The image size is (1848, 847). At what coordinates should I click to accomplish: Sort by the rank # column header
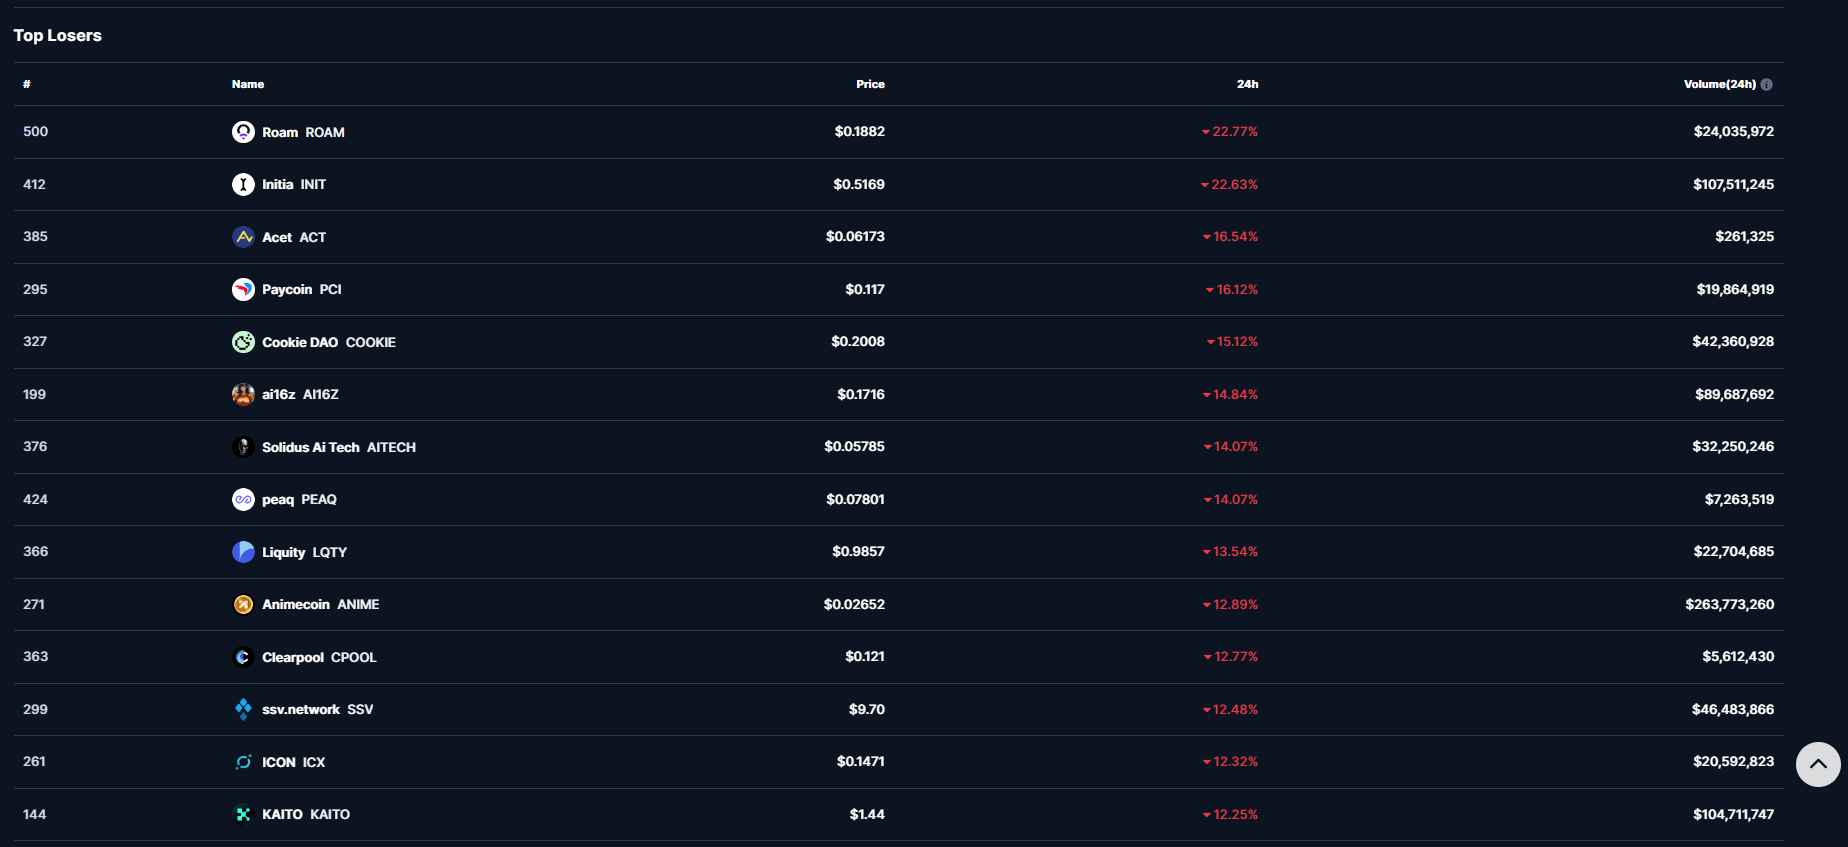tap(27, 84)
